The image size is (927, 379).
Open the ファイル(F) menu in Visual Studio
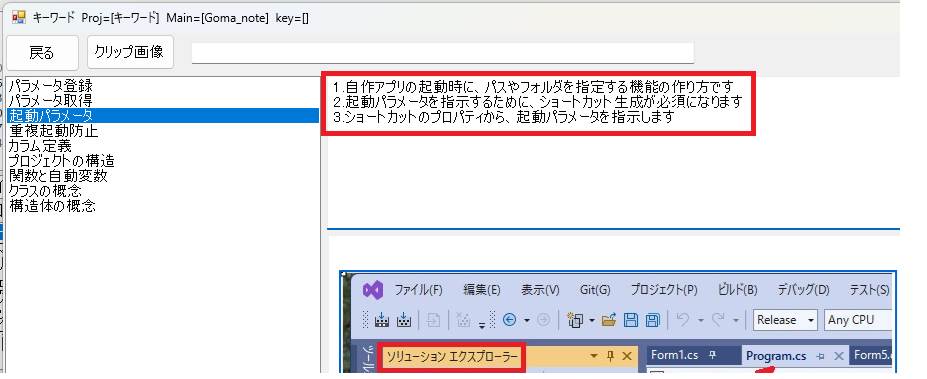click(x=418, y=290)
